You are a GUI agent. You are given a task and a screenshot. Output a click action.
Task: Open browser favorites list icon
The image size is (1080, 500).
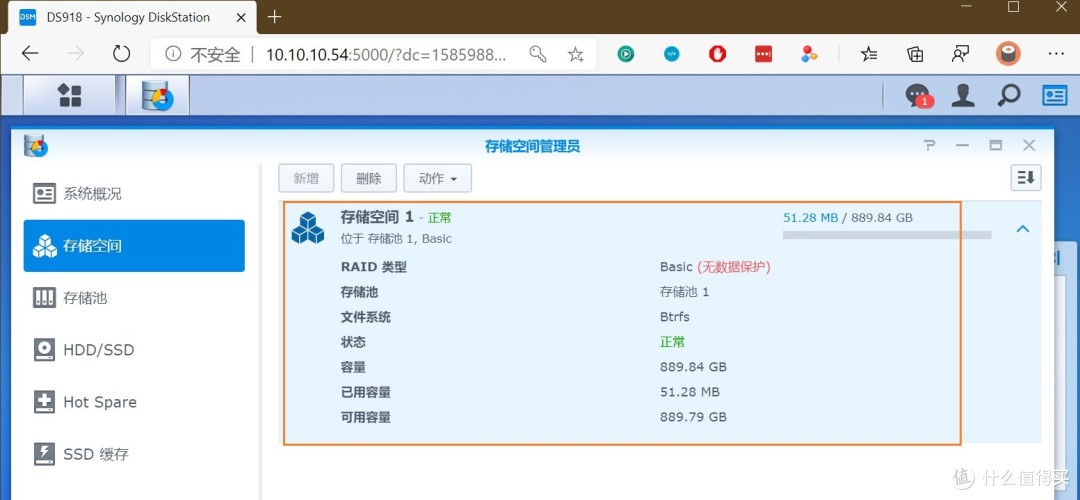[869, 54]
